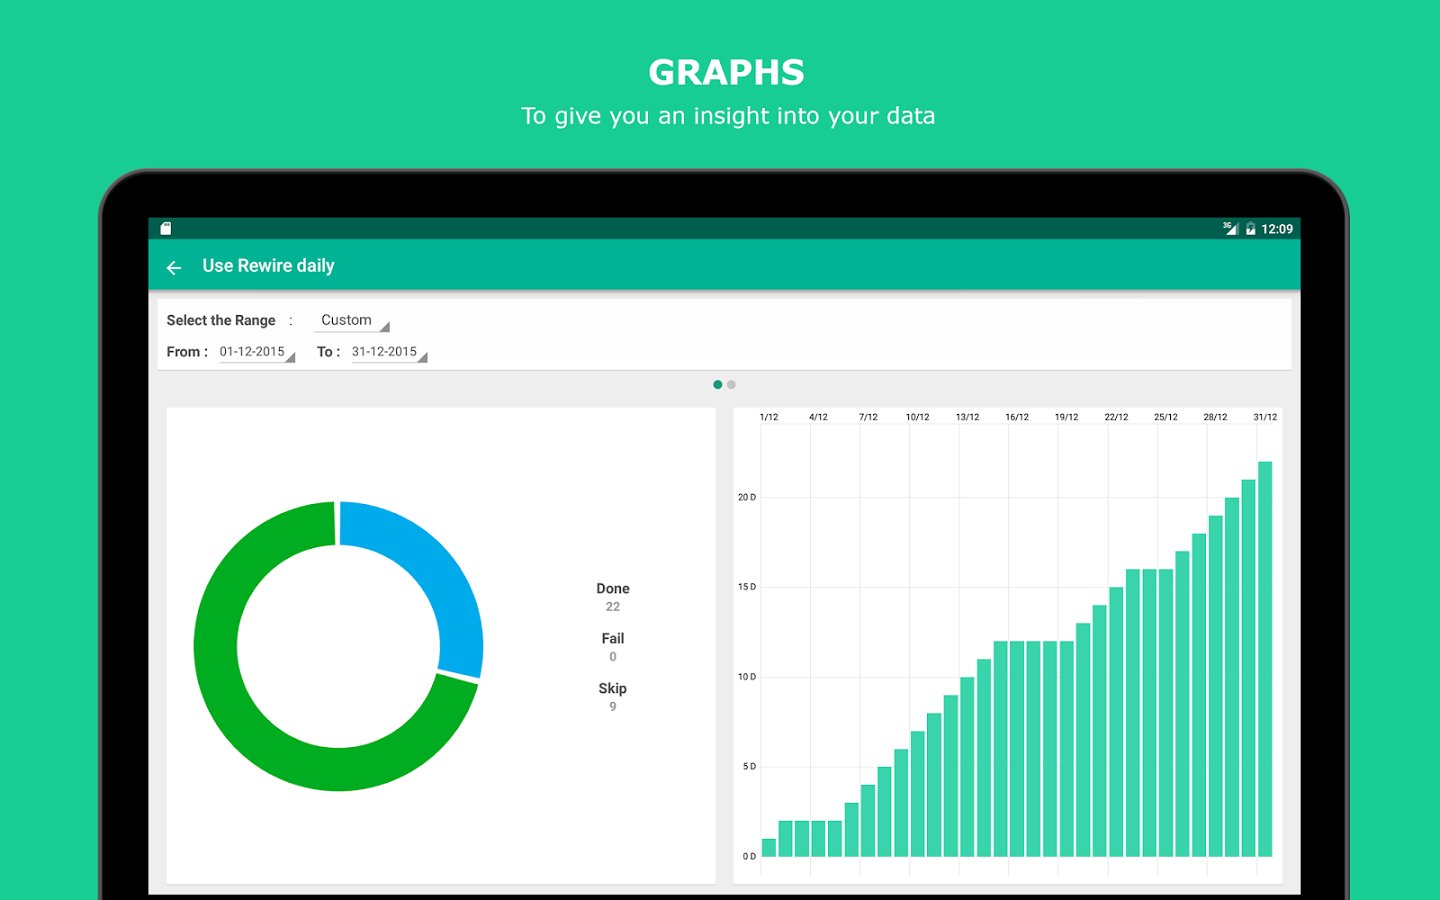Tap the 3G signal status icon
This screenshot has height=900, width=1440.
pyautogui.click(x=1230, y=229)
